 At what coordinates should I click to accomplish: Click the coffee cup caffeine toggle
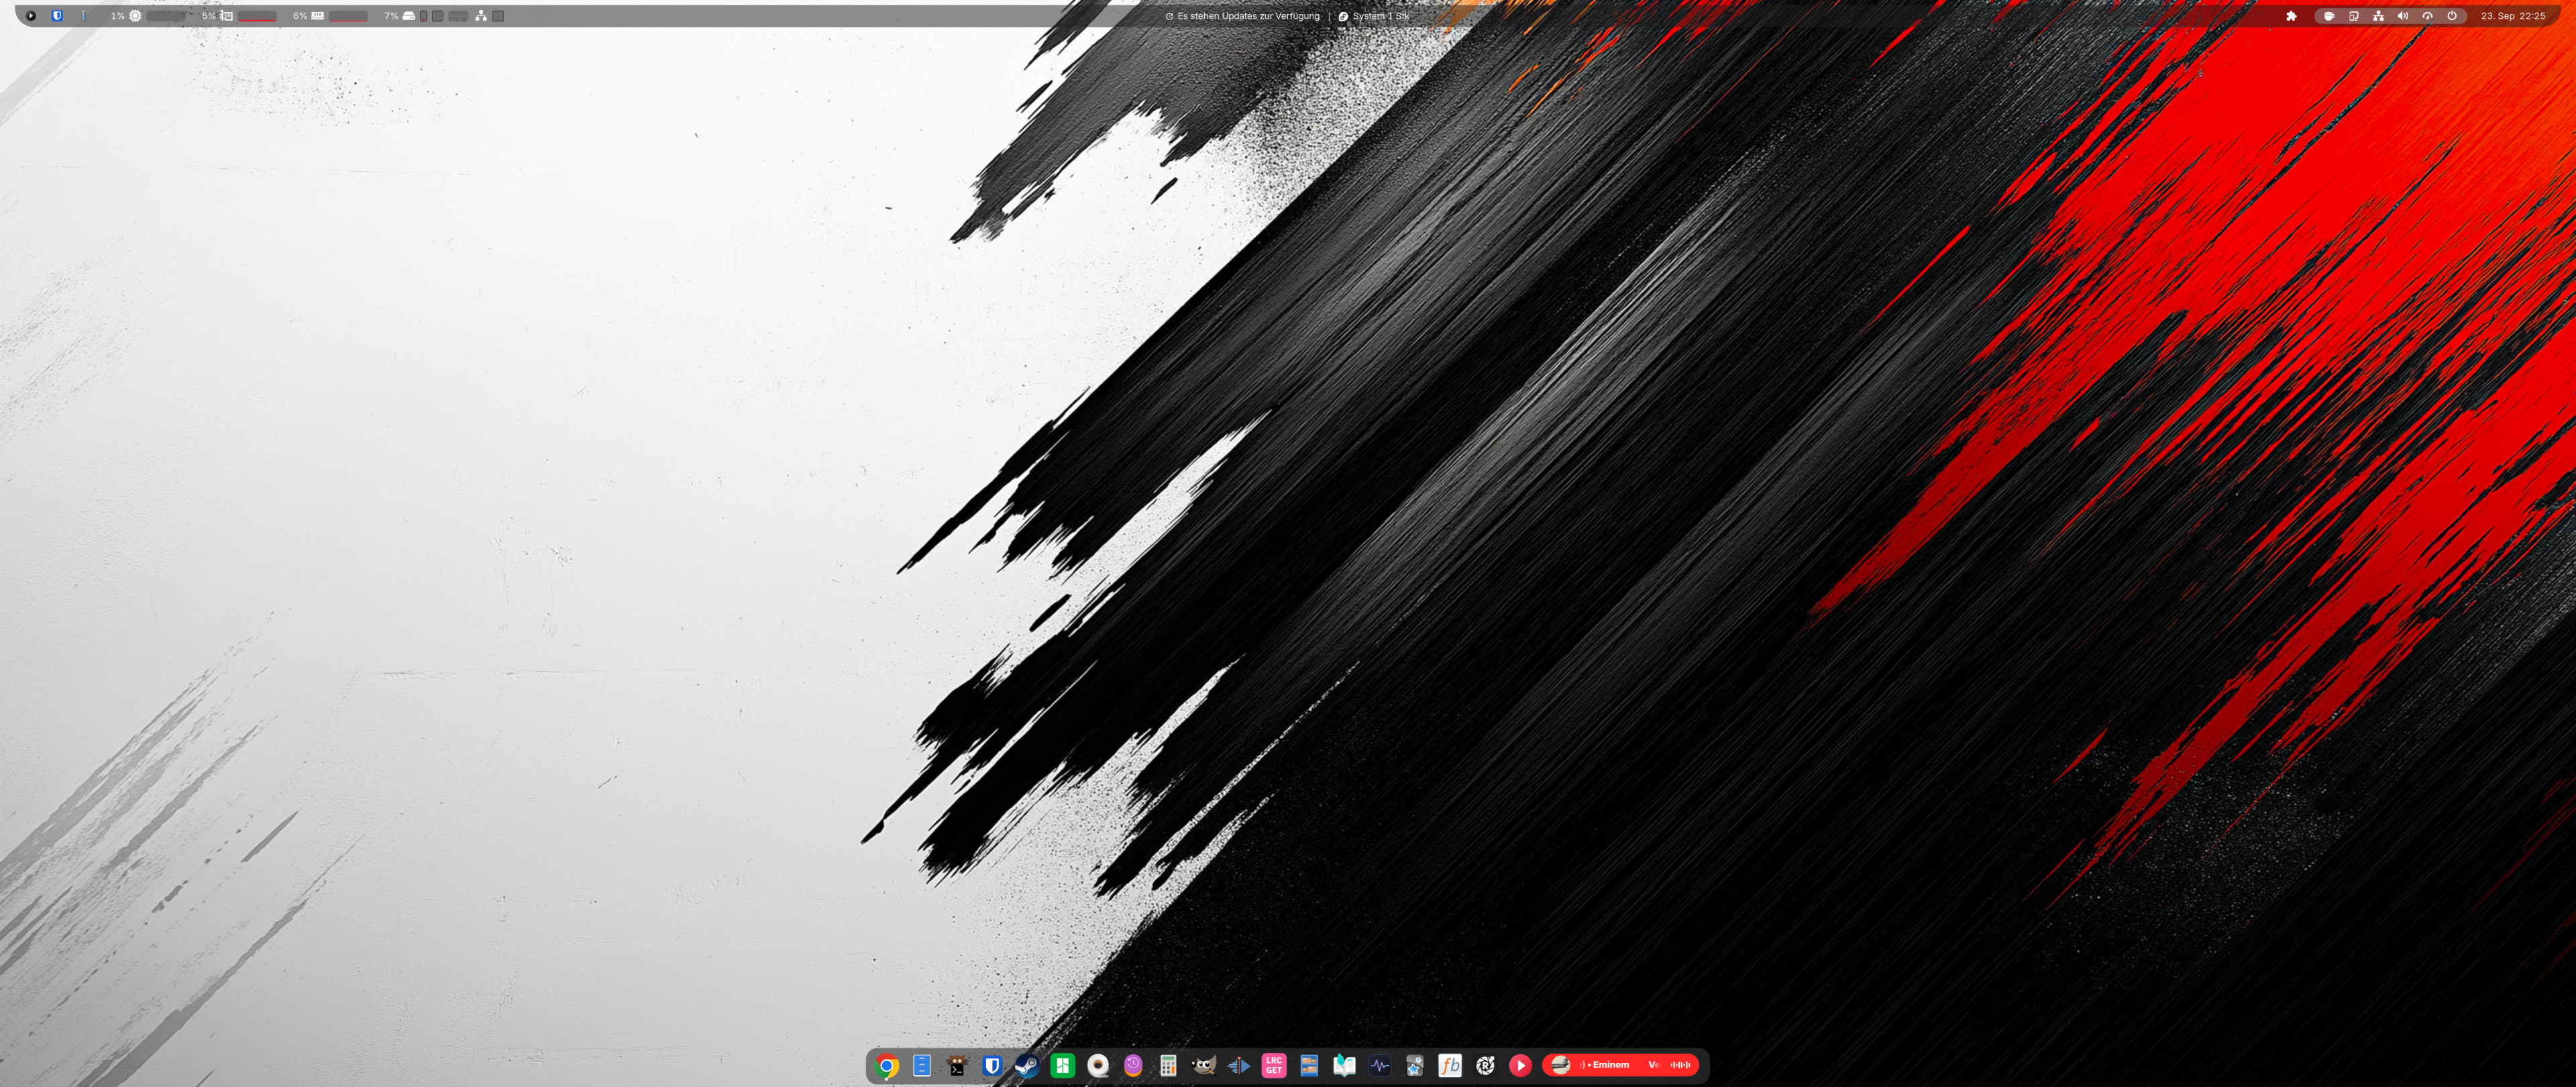[x=2329, y=16]
